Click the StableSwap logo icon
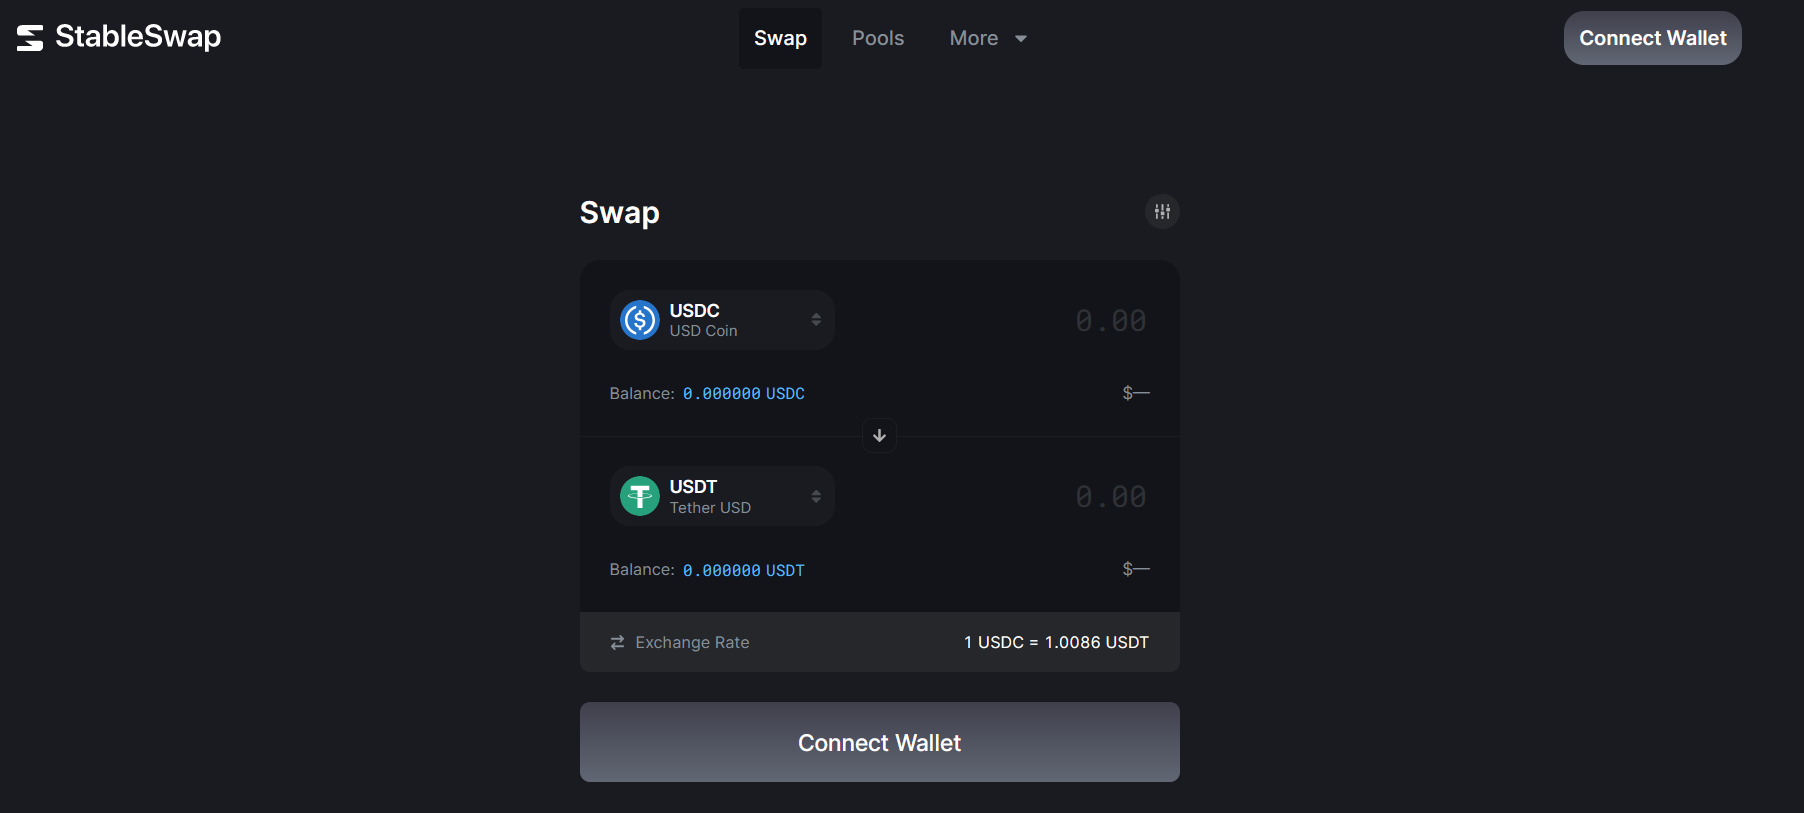 click(30, 38)
